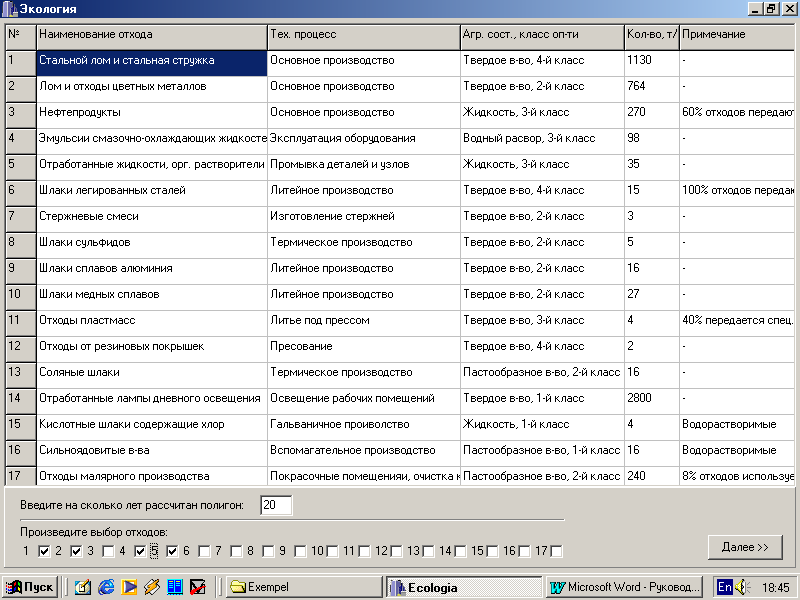Click the Далее >> button
The image size is (800, 600).
point(745,547)
